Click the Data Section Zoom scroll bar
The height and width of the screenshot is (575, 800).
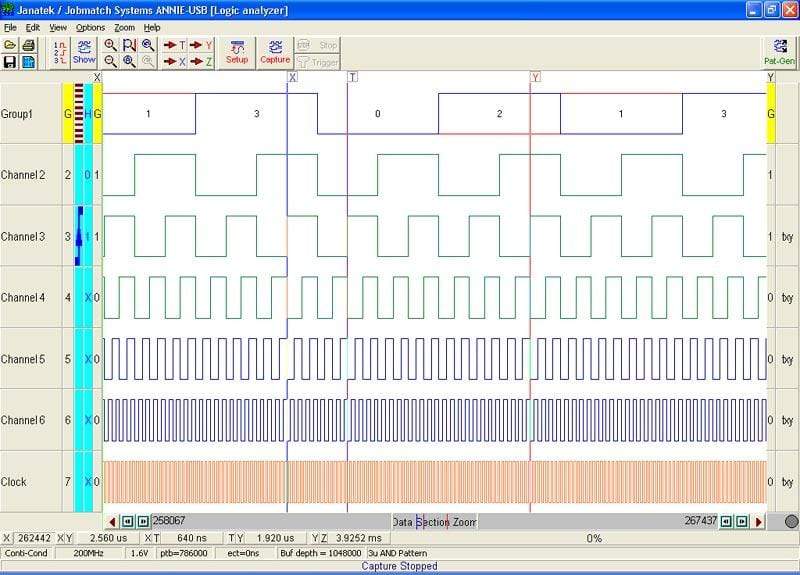point(433,522)
